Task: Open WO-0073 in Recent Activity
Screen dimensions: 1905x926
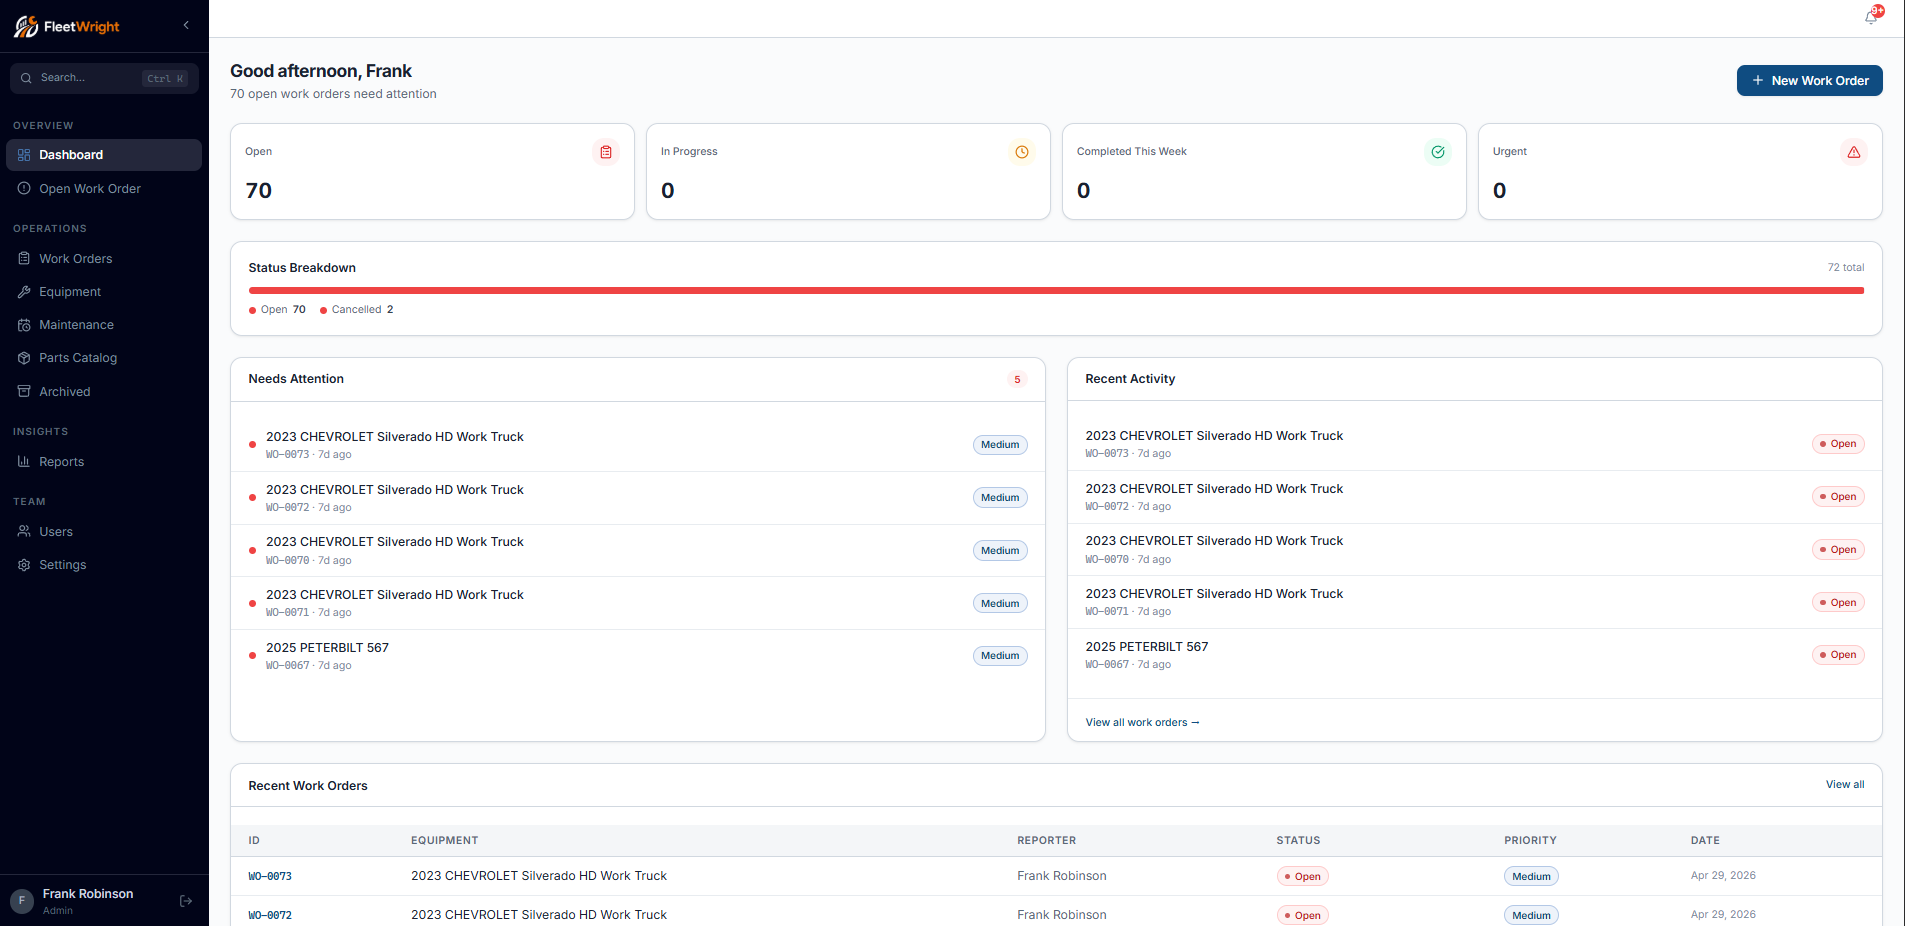Action: [1475, 444]
